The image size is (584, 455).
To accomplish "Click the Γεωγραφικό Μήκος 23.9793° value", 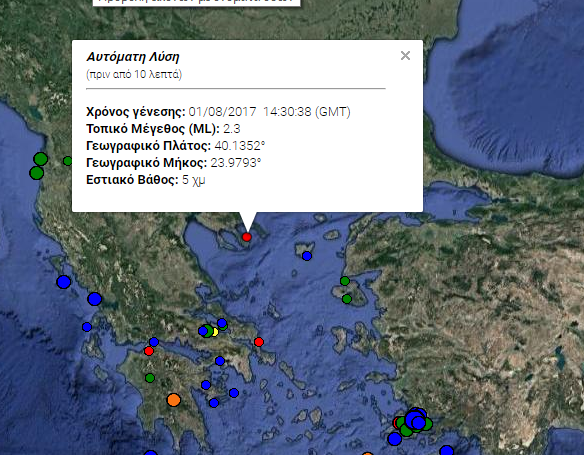I will point(236,163).
